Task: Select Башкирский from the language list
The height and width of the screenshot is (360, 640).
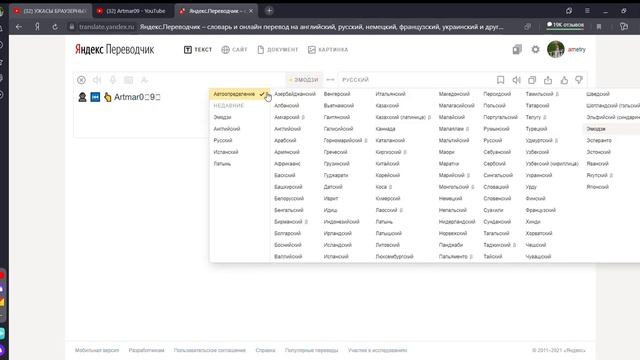Action: click(288, 187)
